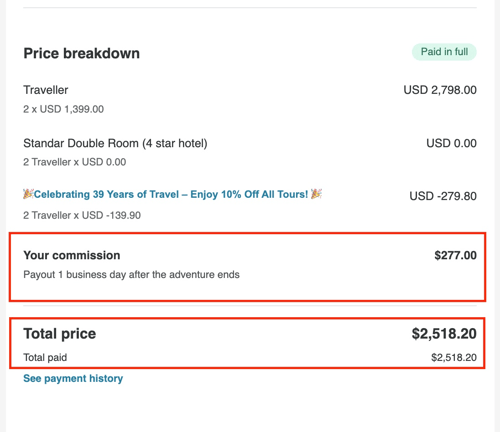Open the See payment history link
This screenshot has width=500, height=432.
click(x=73, y=378)
